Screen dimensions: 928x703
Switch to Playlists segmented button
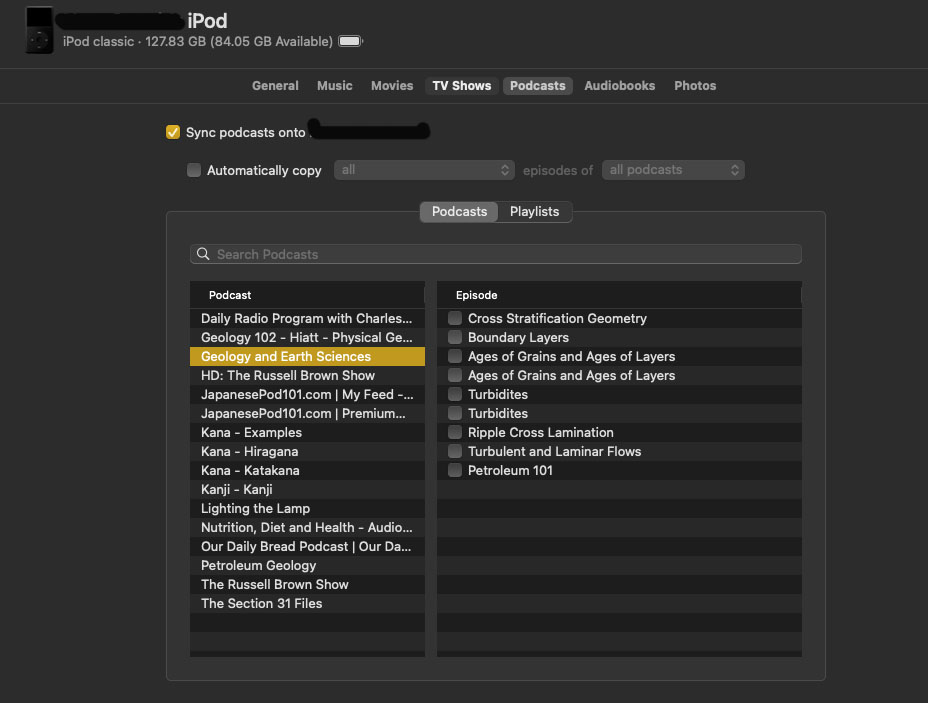pyautogui.click(x=534, y=211)
